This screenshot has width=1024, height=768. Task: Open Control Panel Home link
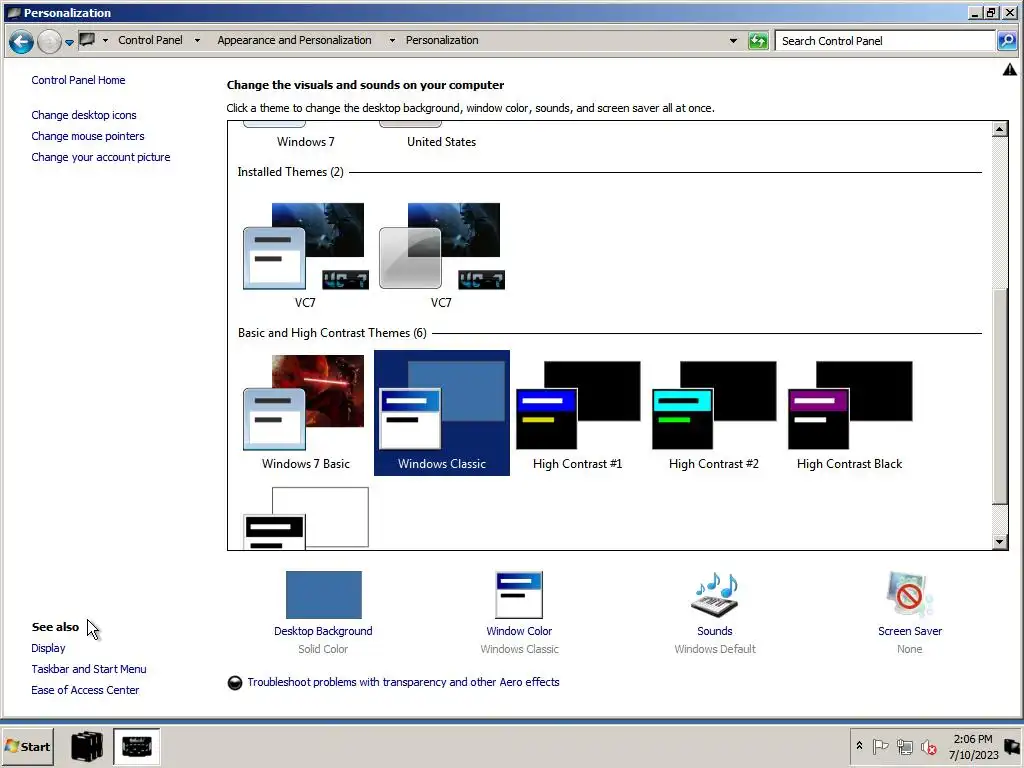click(78, 80)
